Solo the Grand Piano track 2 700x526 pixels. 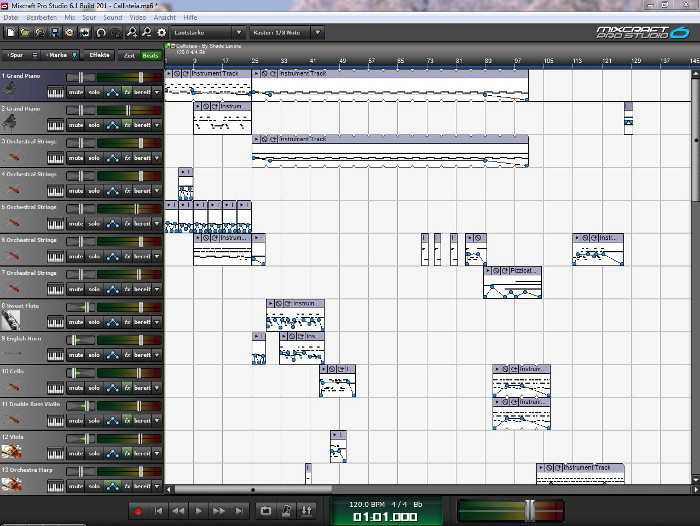94,125
